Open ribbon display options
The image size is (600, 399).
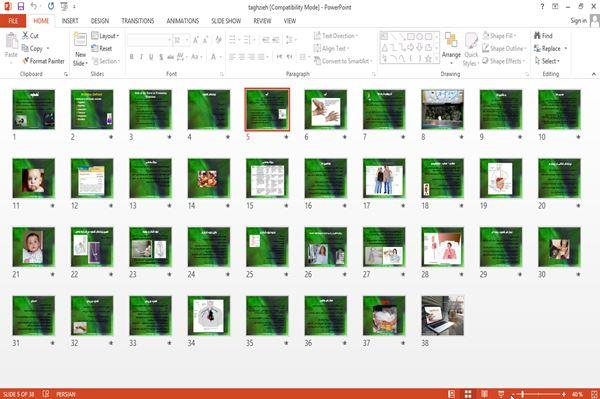[x=555, y=7]
